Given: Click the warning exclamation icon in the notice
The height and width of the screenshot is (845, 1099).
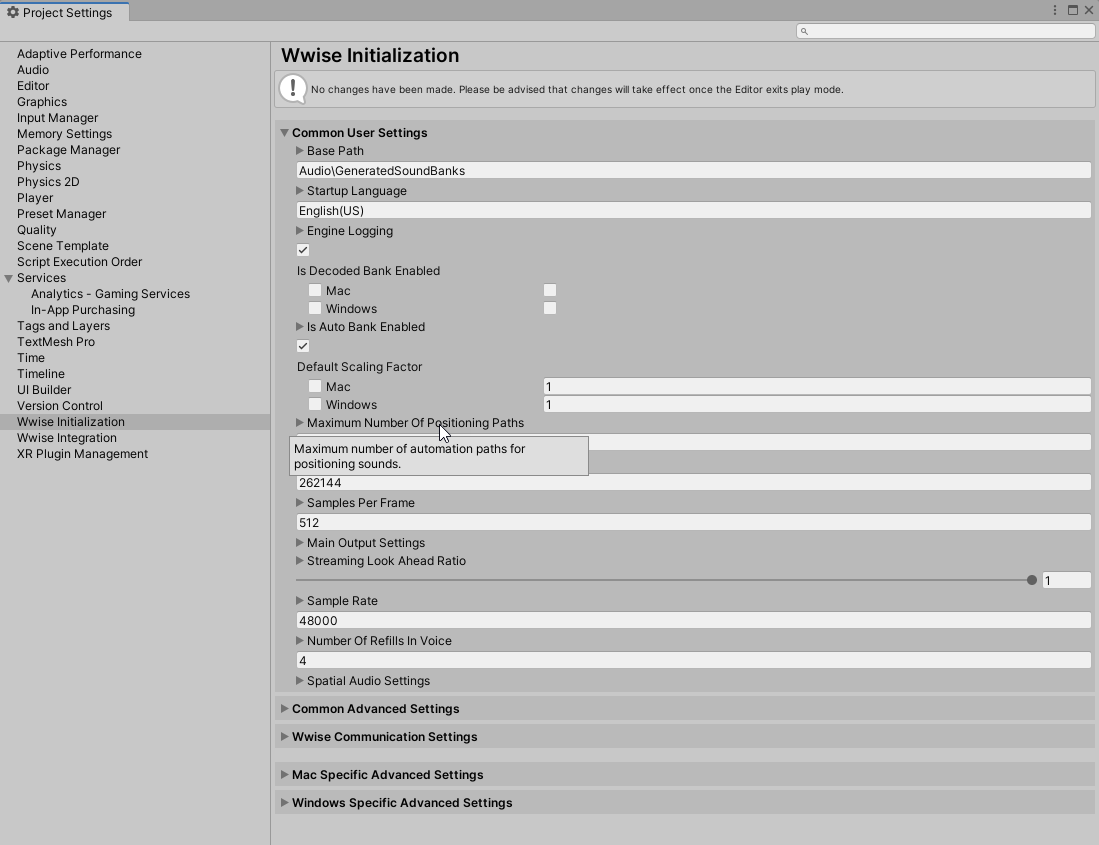Looking at the screenshot, I should pos(292,89).
